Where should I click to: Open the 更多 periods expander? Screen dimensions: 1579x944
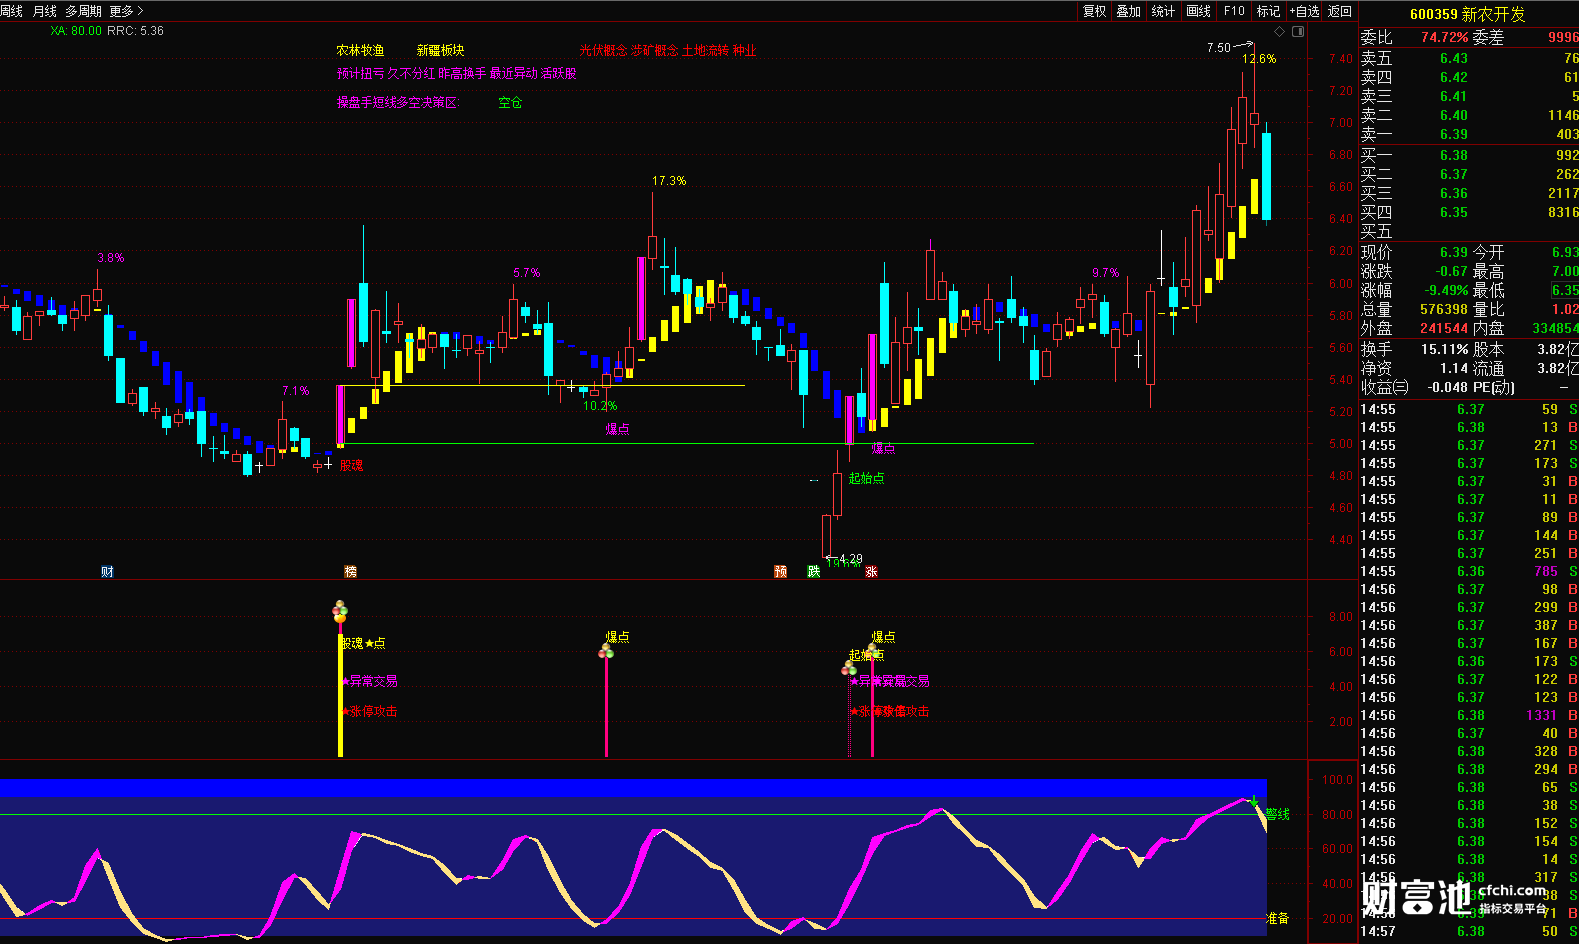coord(126,11)
